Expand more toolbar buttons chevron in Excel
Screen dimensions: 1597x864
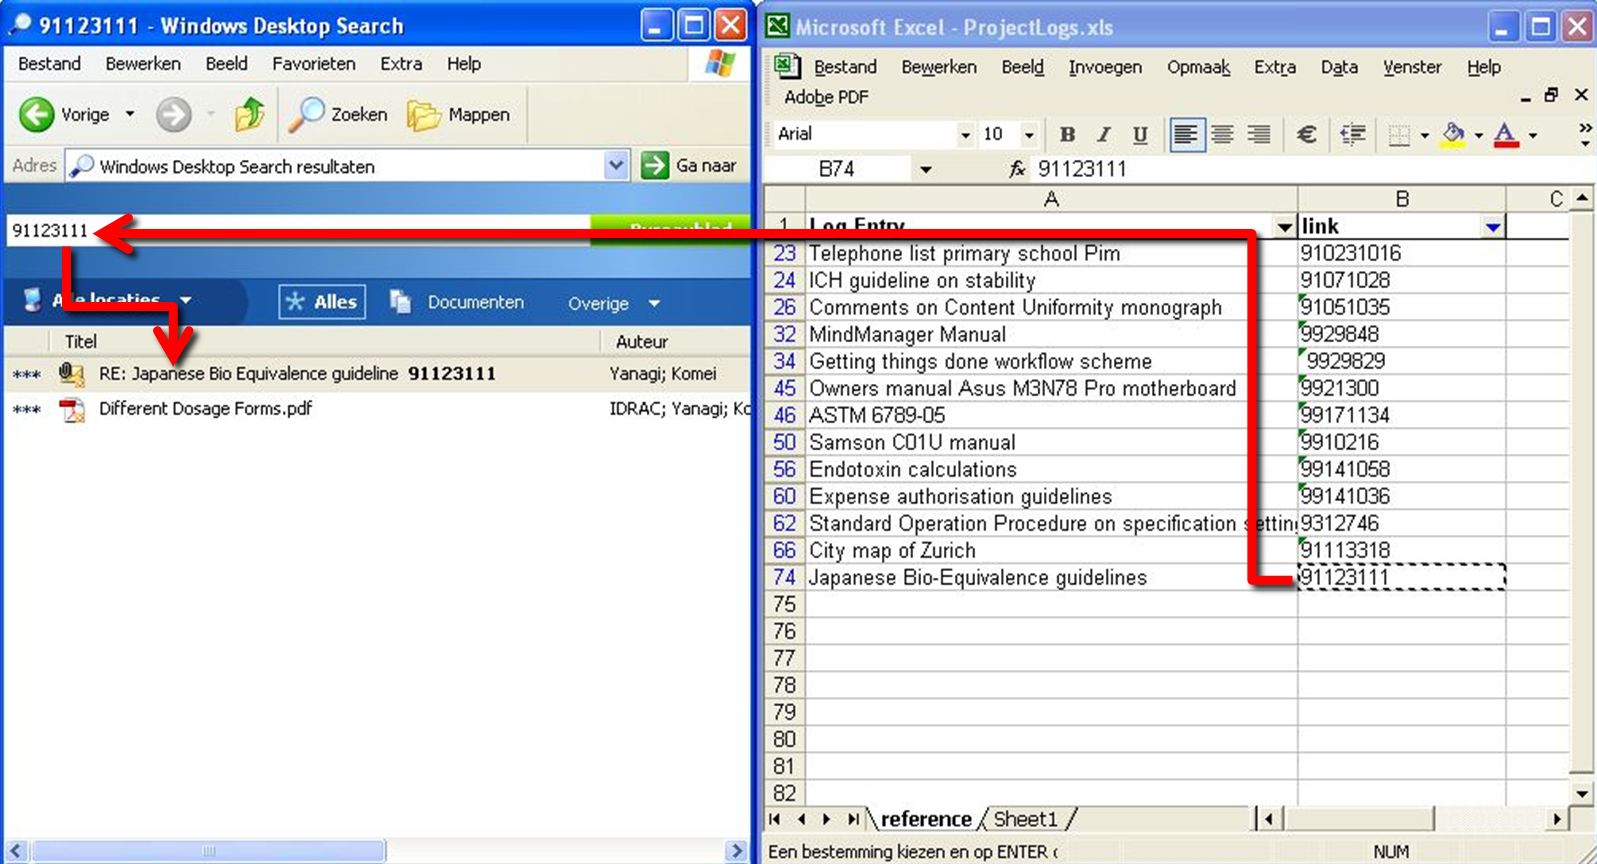[x=1584, y=135]
